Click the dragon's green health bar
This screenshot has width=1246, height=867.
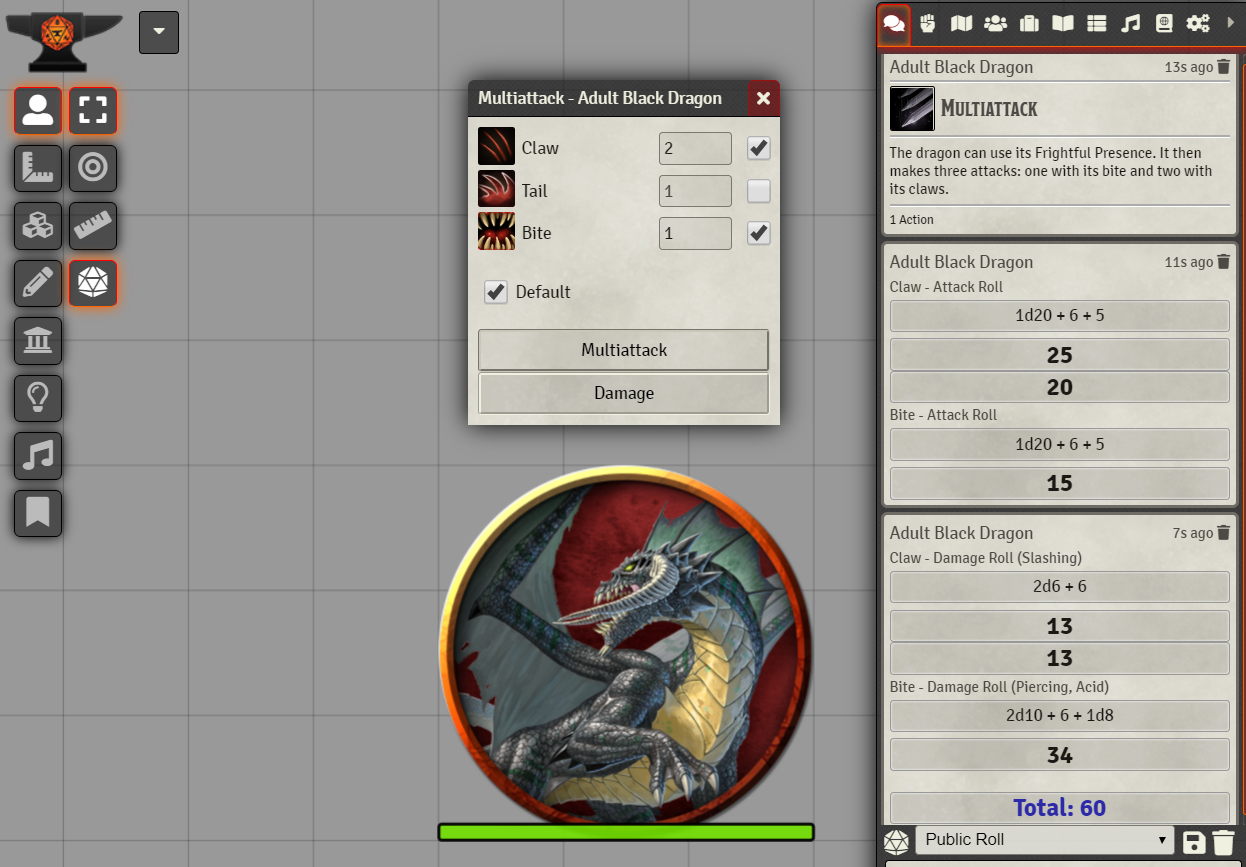point(626,832)
